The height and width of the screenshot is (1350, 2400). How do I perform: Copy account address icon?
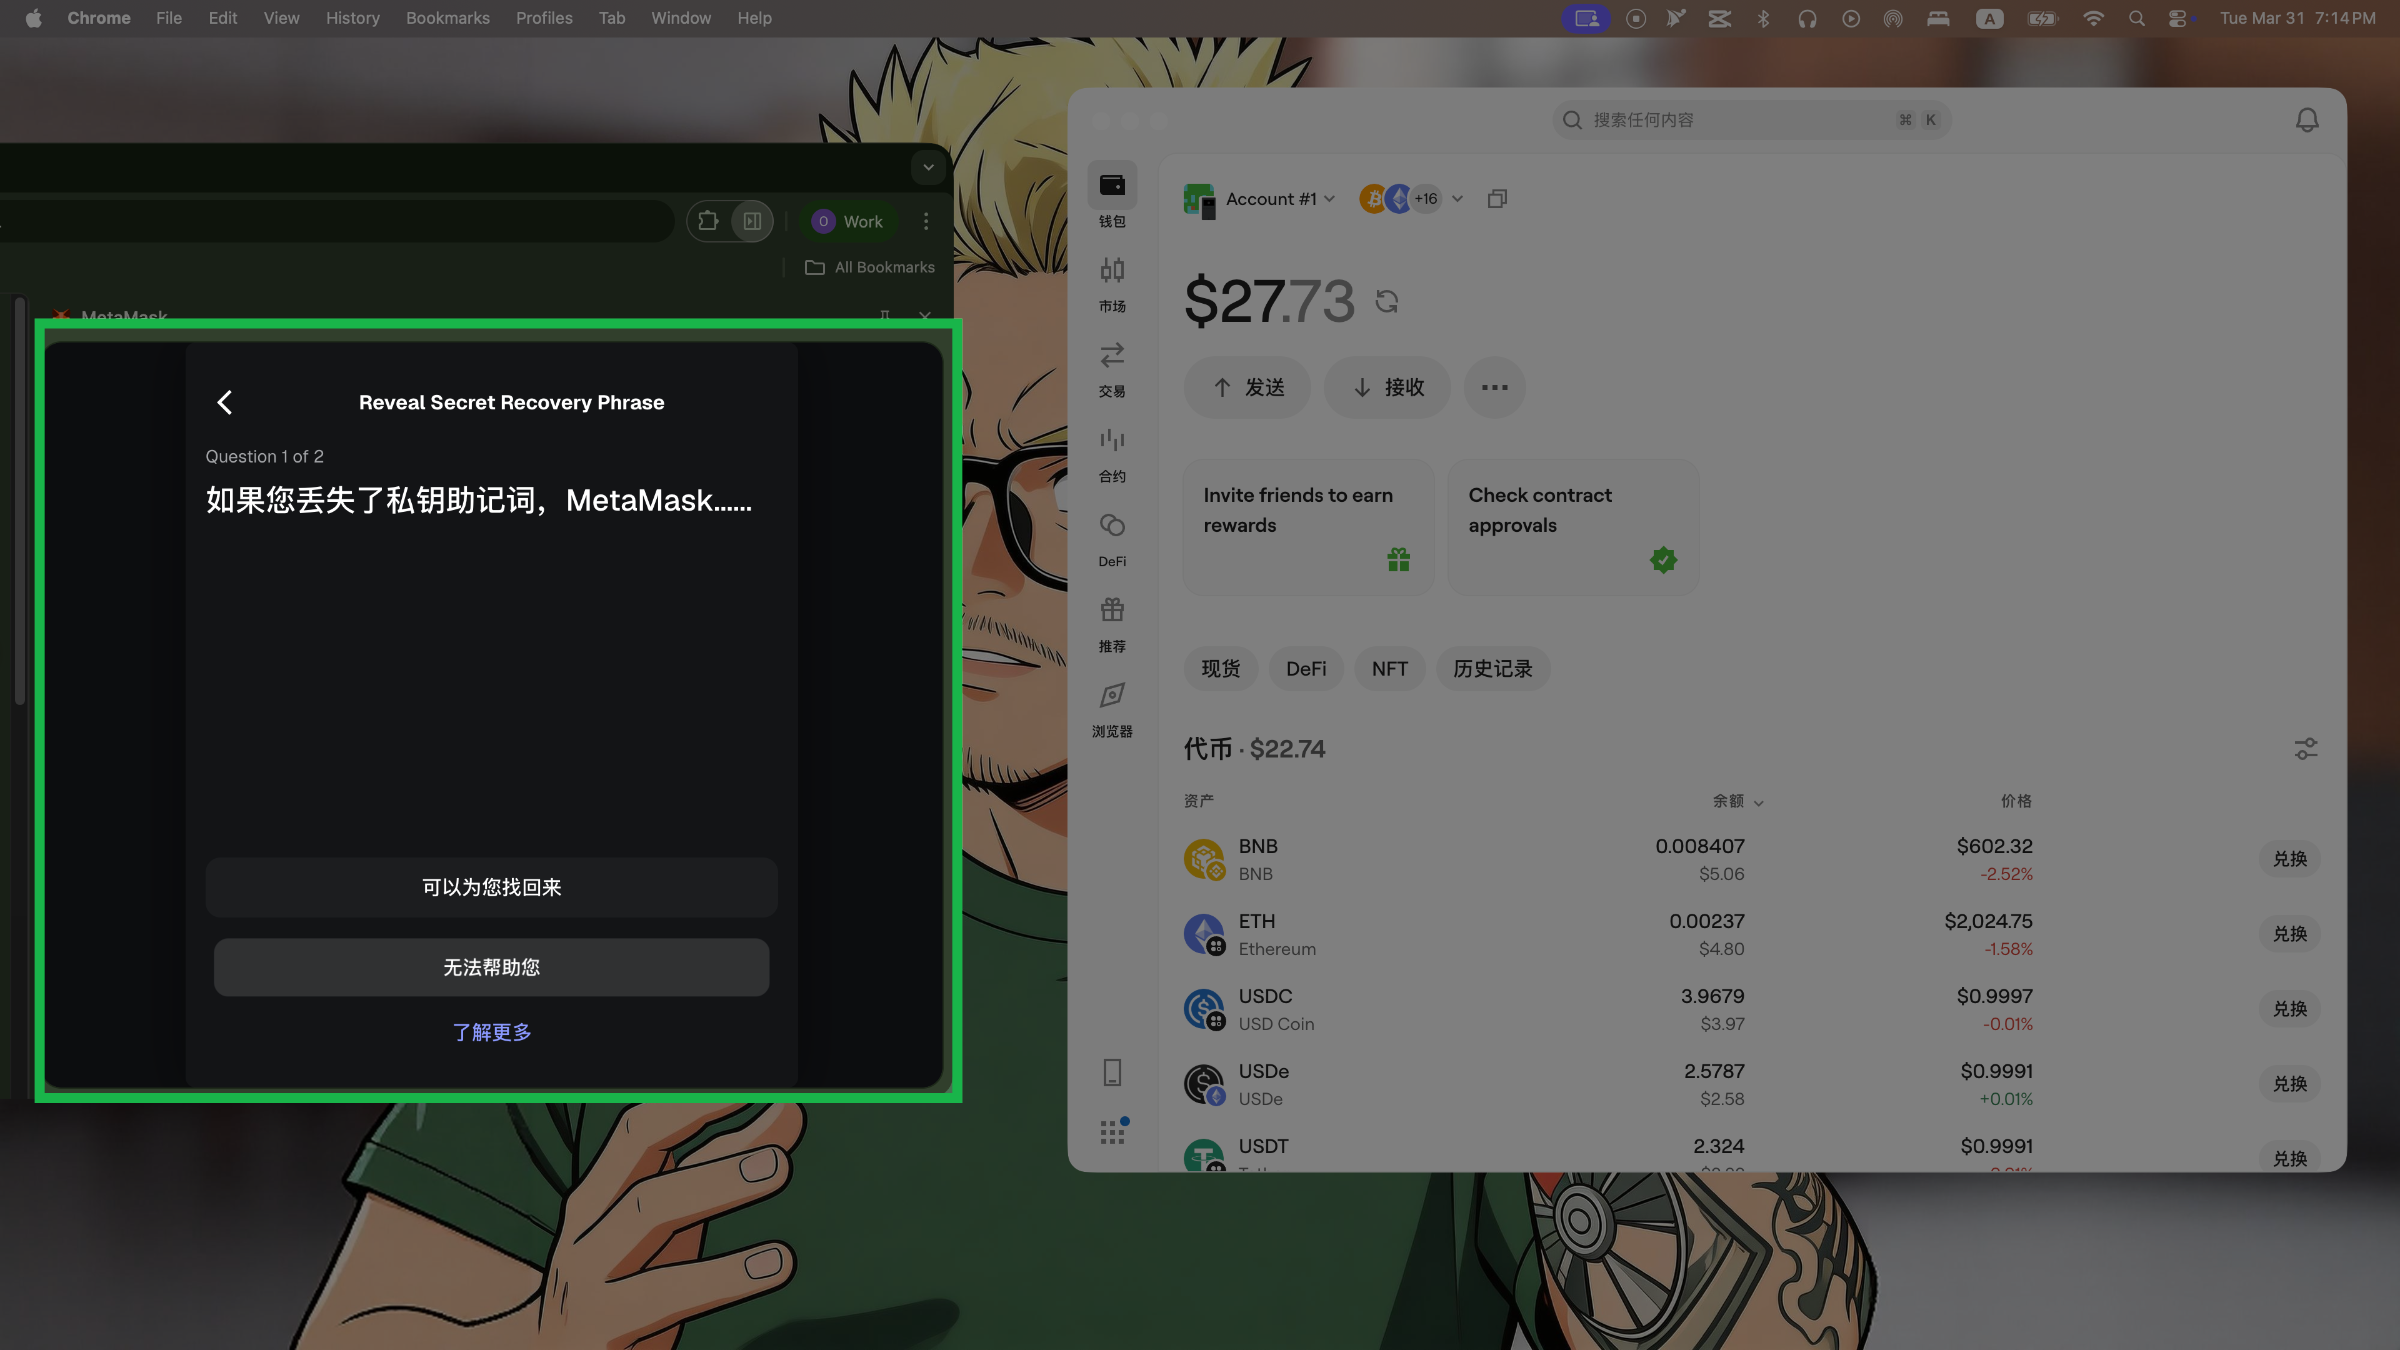[1497, 199]
